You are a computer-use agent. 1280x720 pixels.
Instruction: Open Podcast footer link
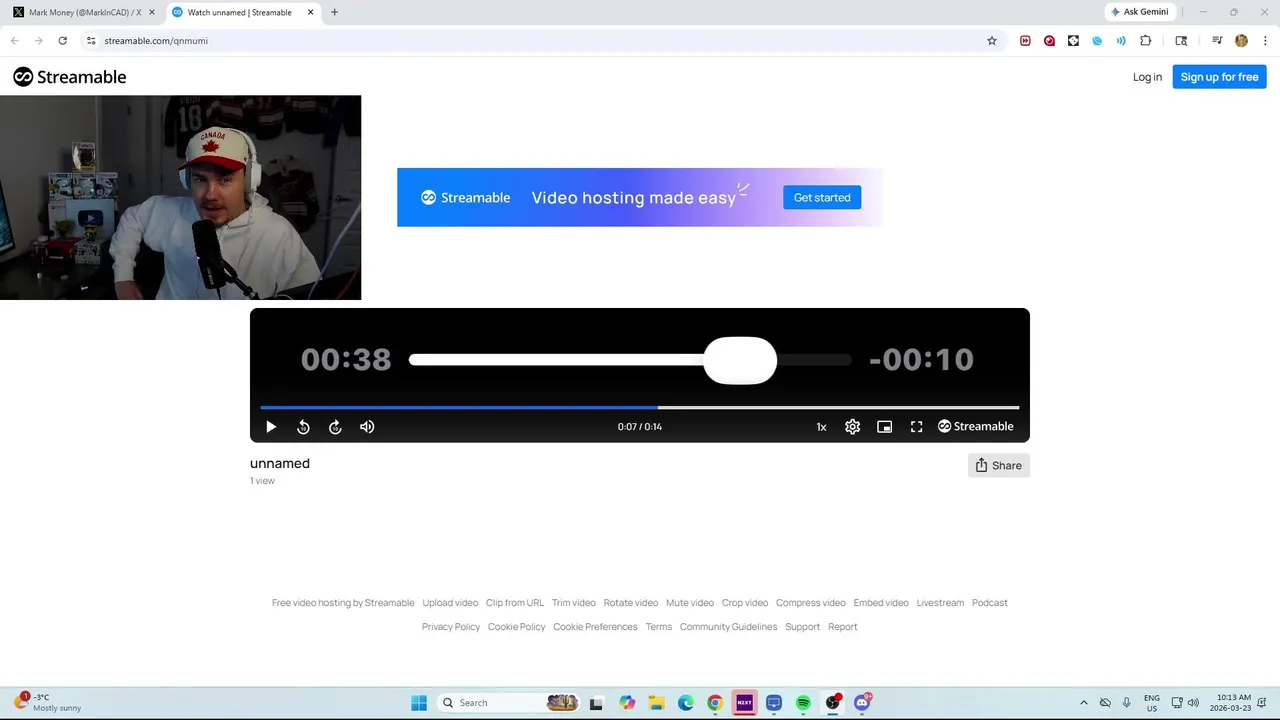pos(990,603)
